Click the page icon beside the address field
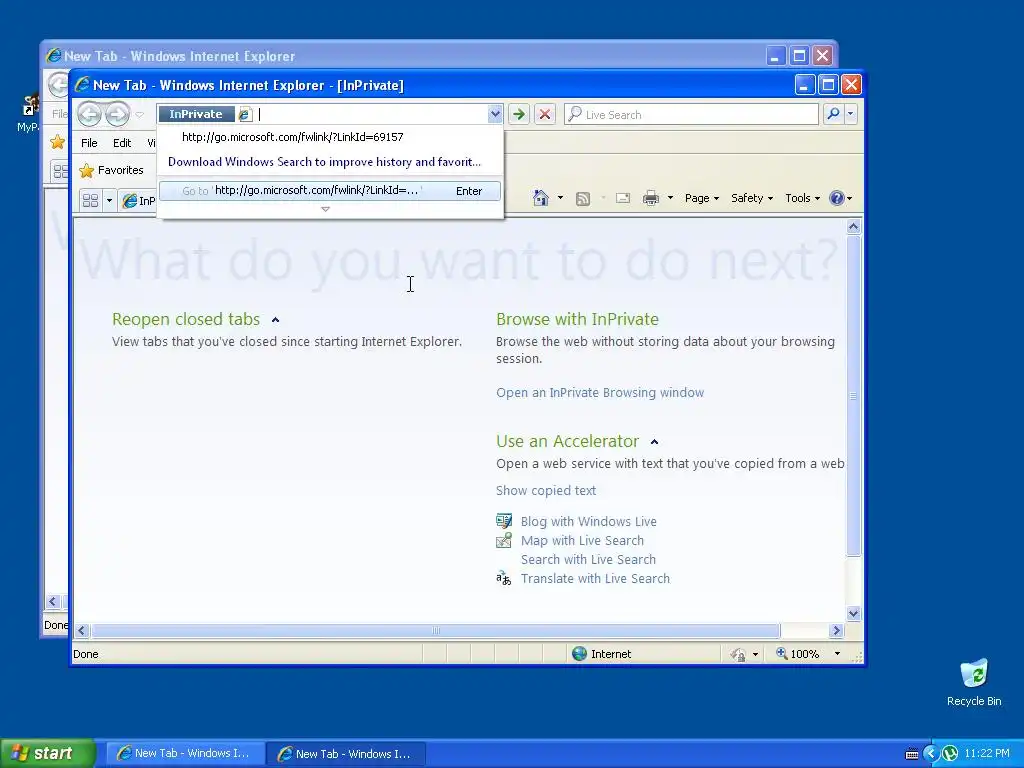The height and width of the screenshot is (768, 1024). 245,114
